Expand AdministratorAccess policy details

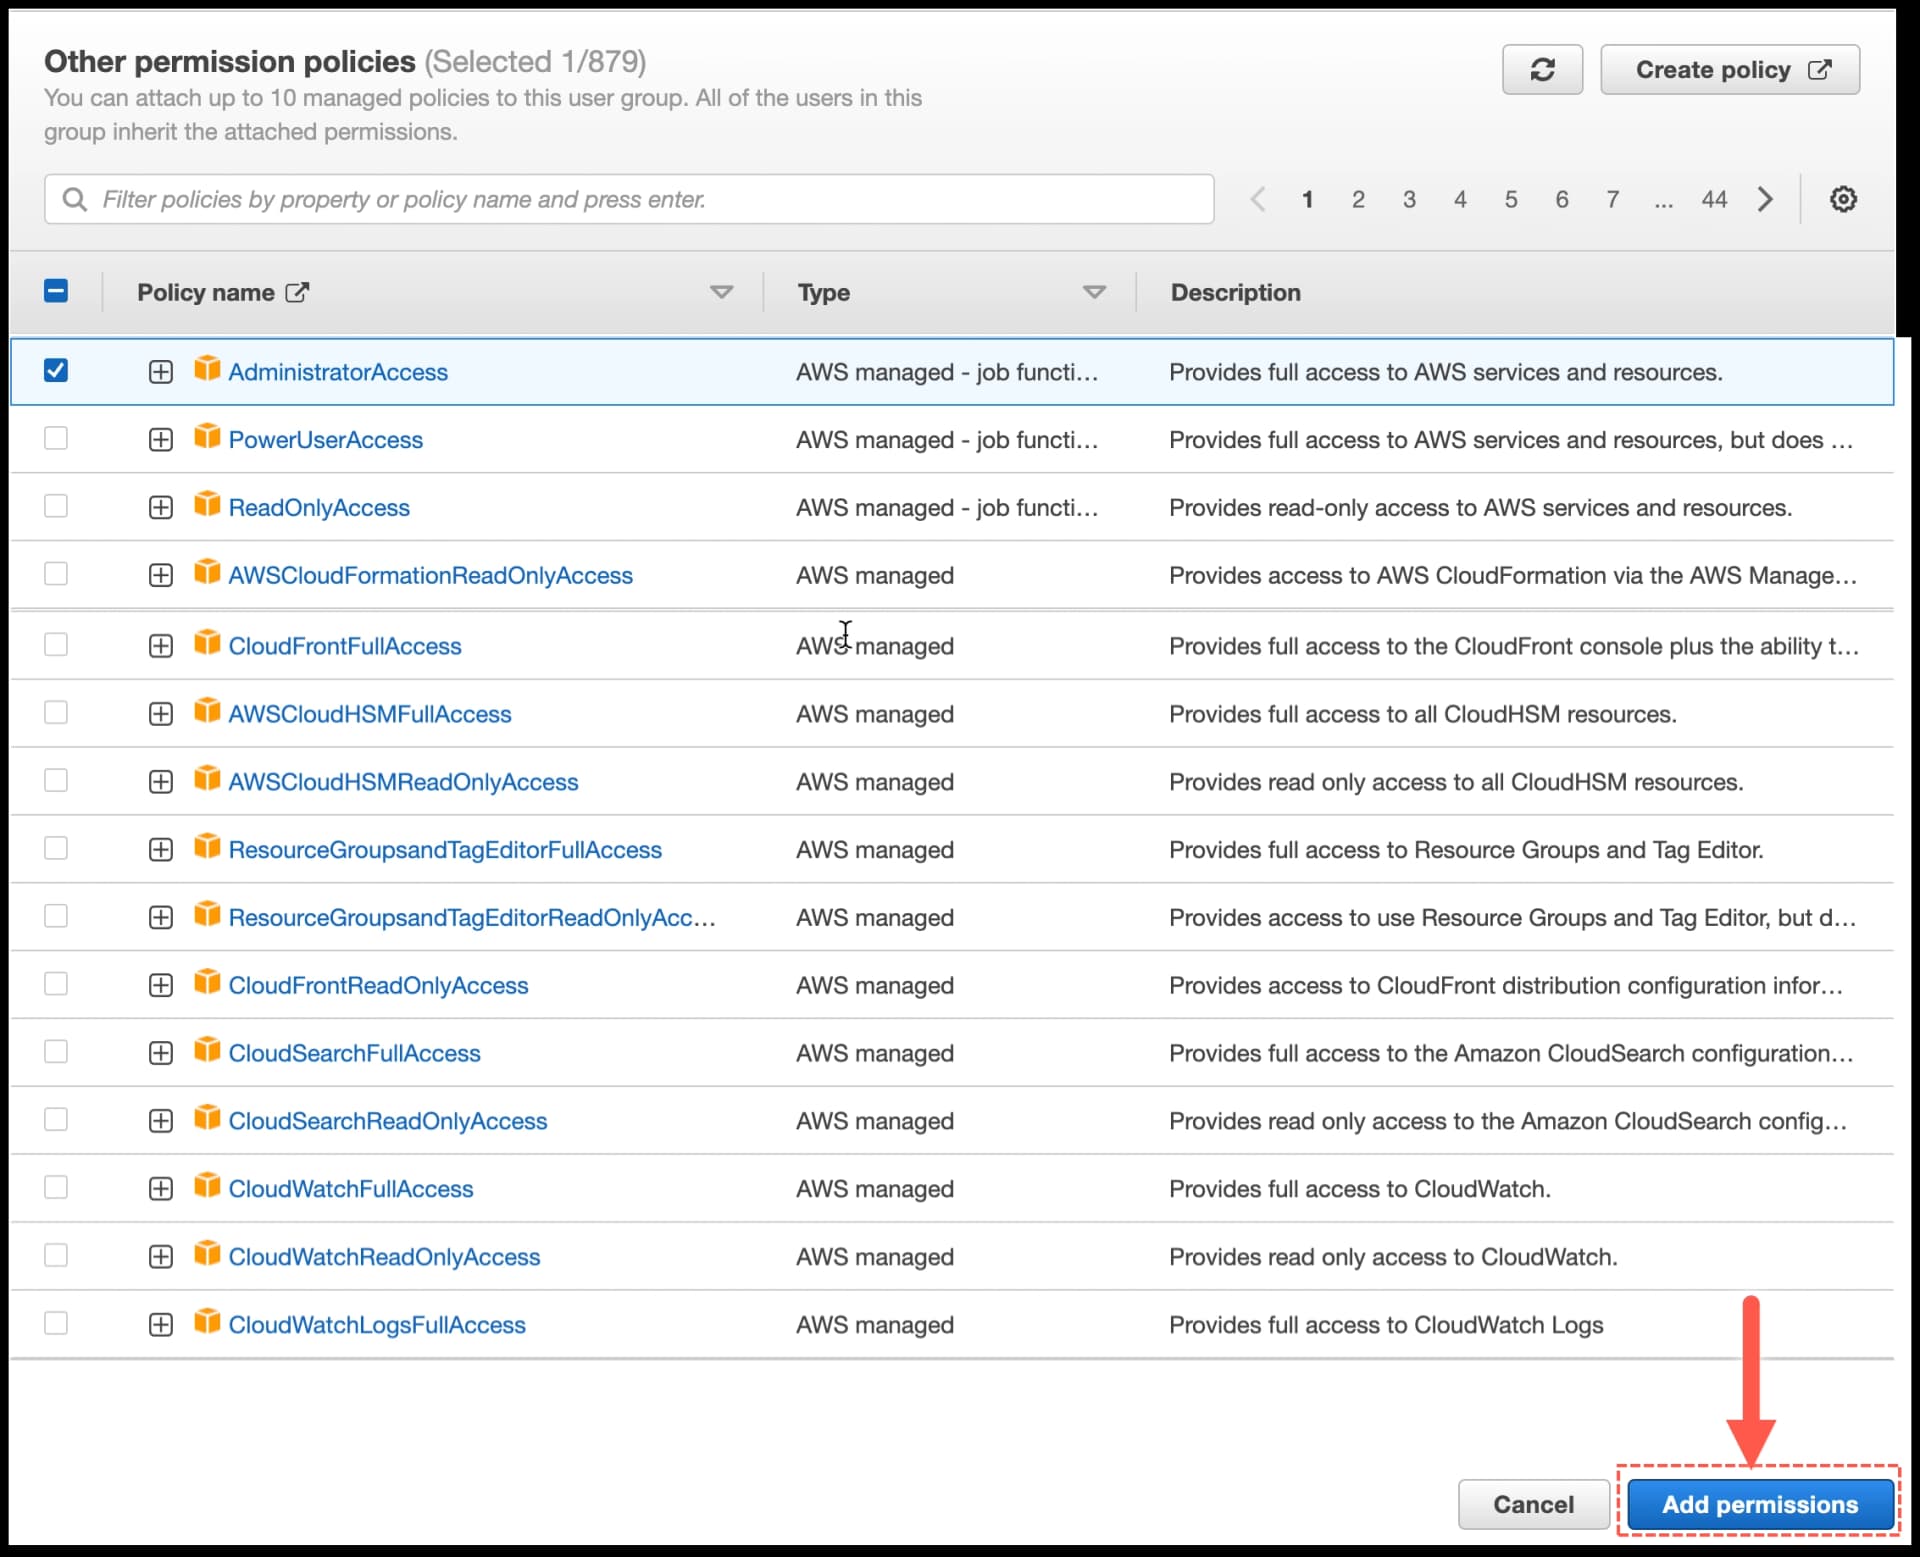pos(160,372)
